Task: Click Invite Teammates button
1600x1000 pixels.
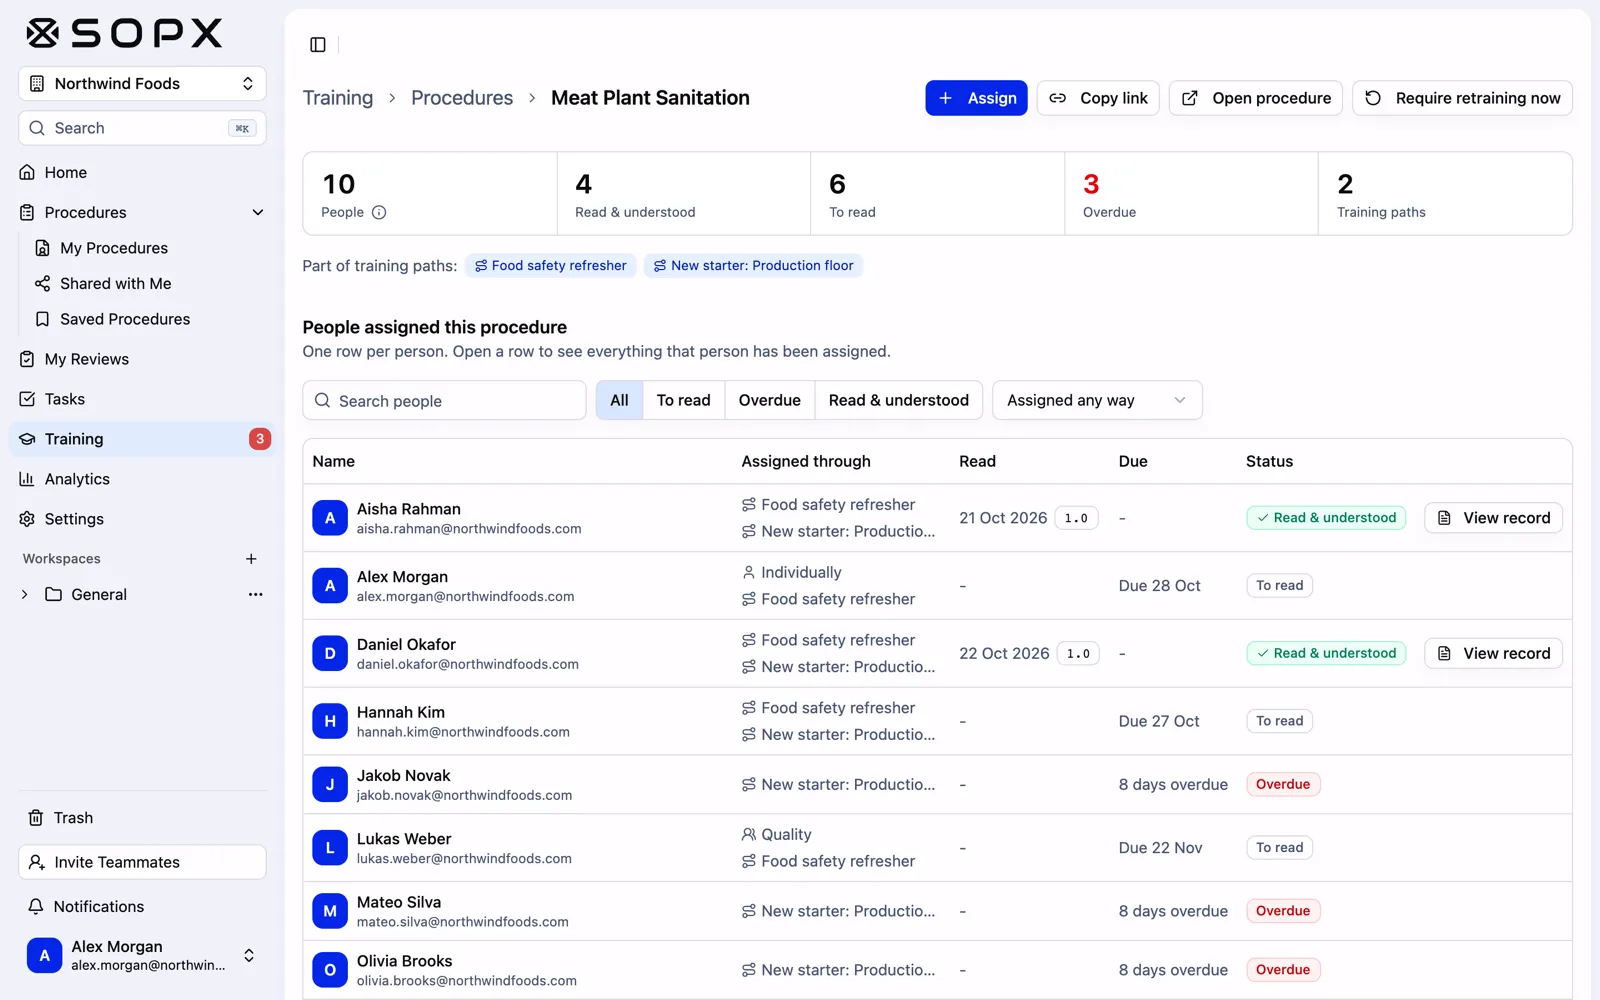Action: [142, 862]
